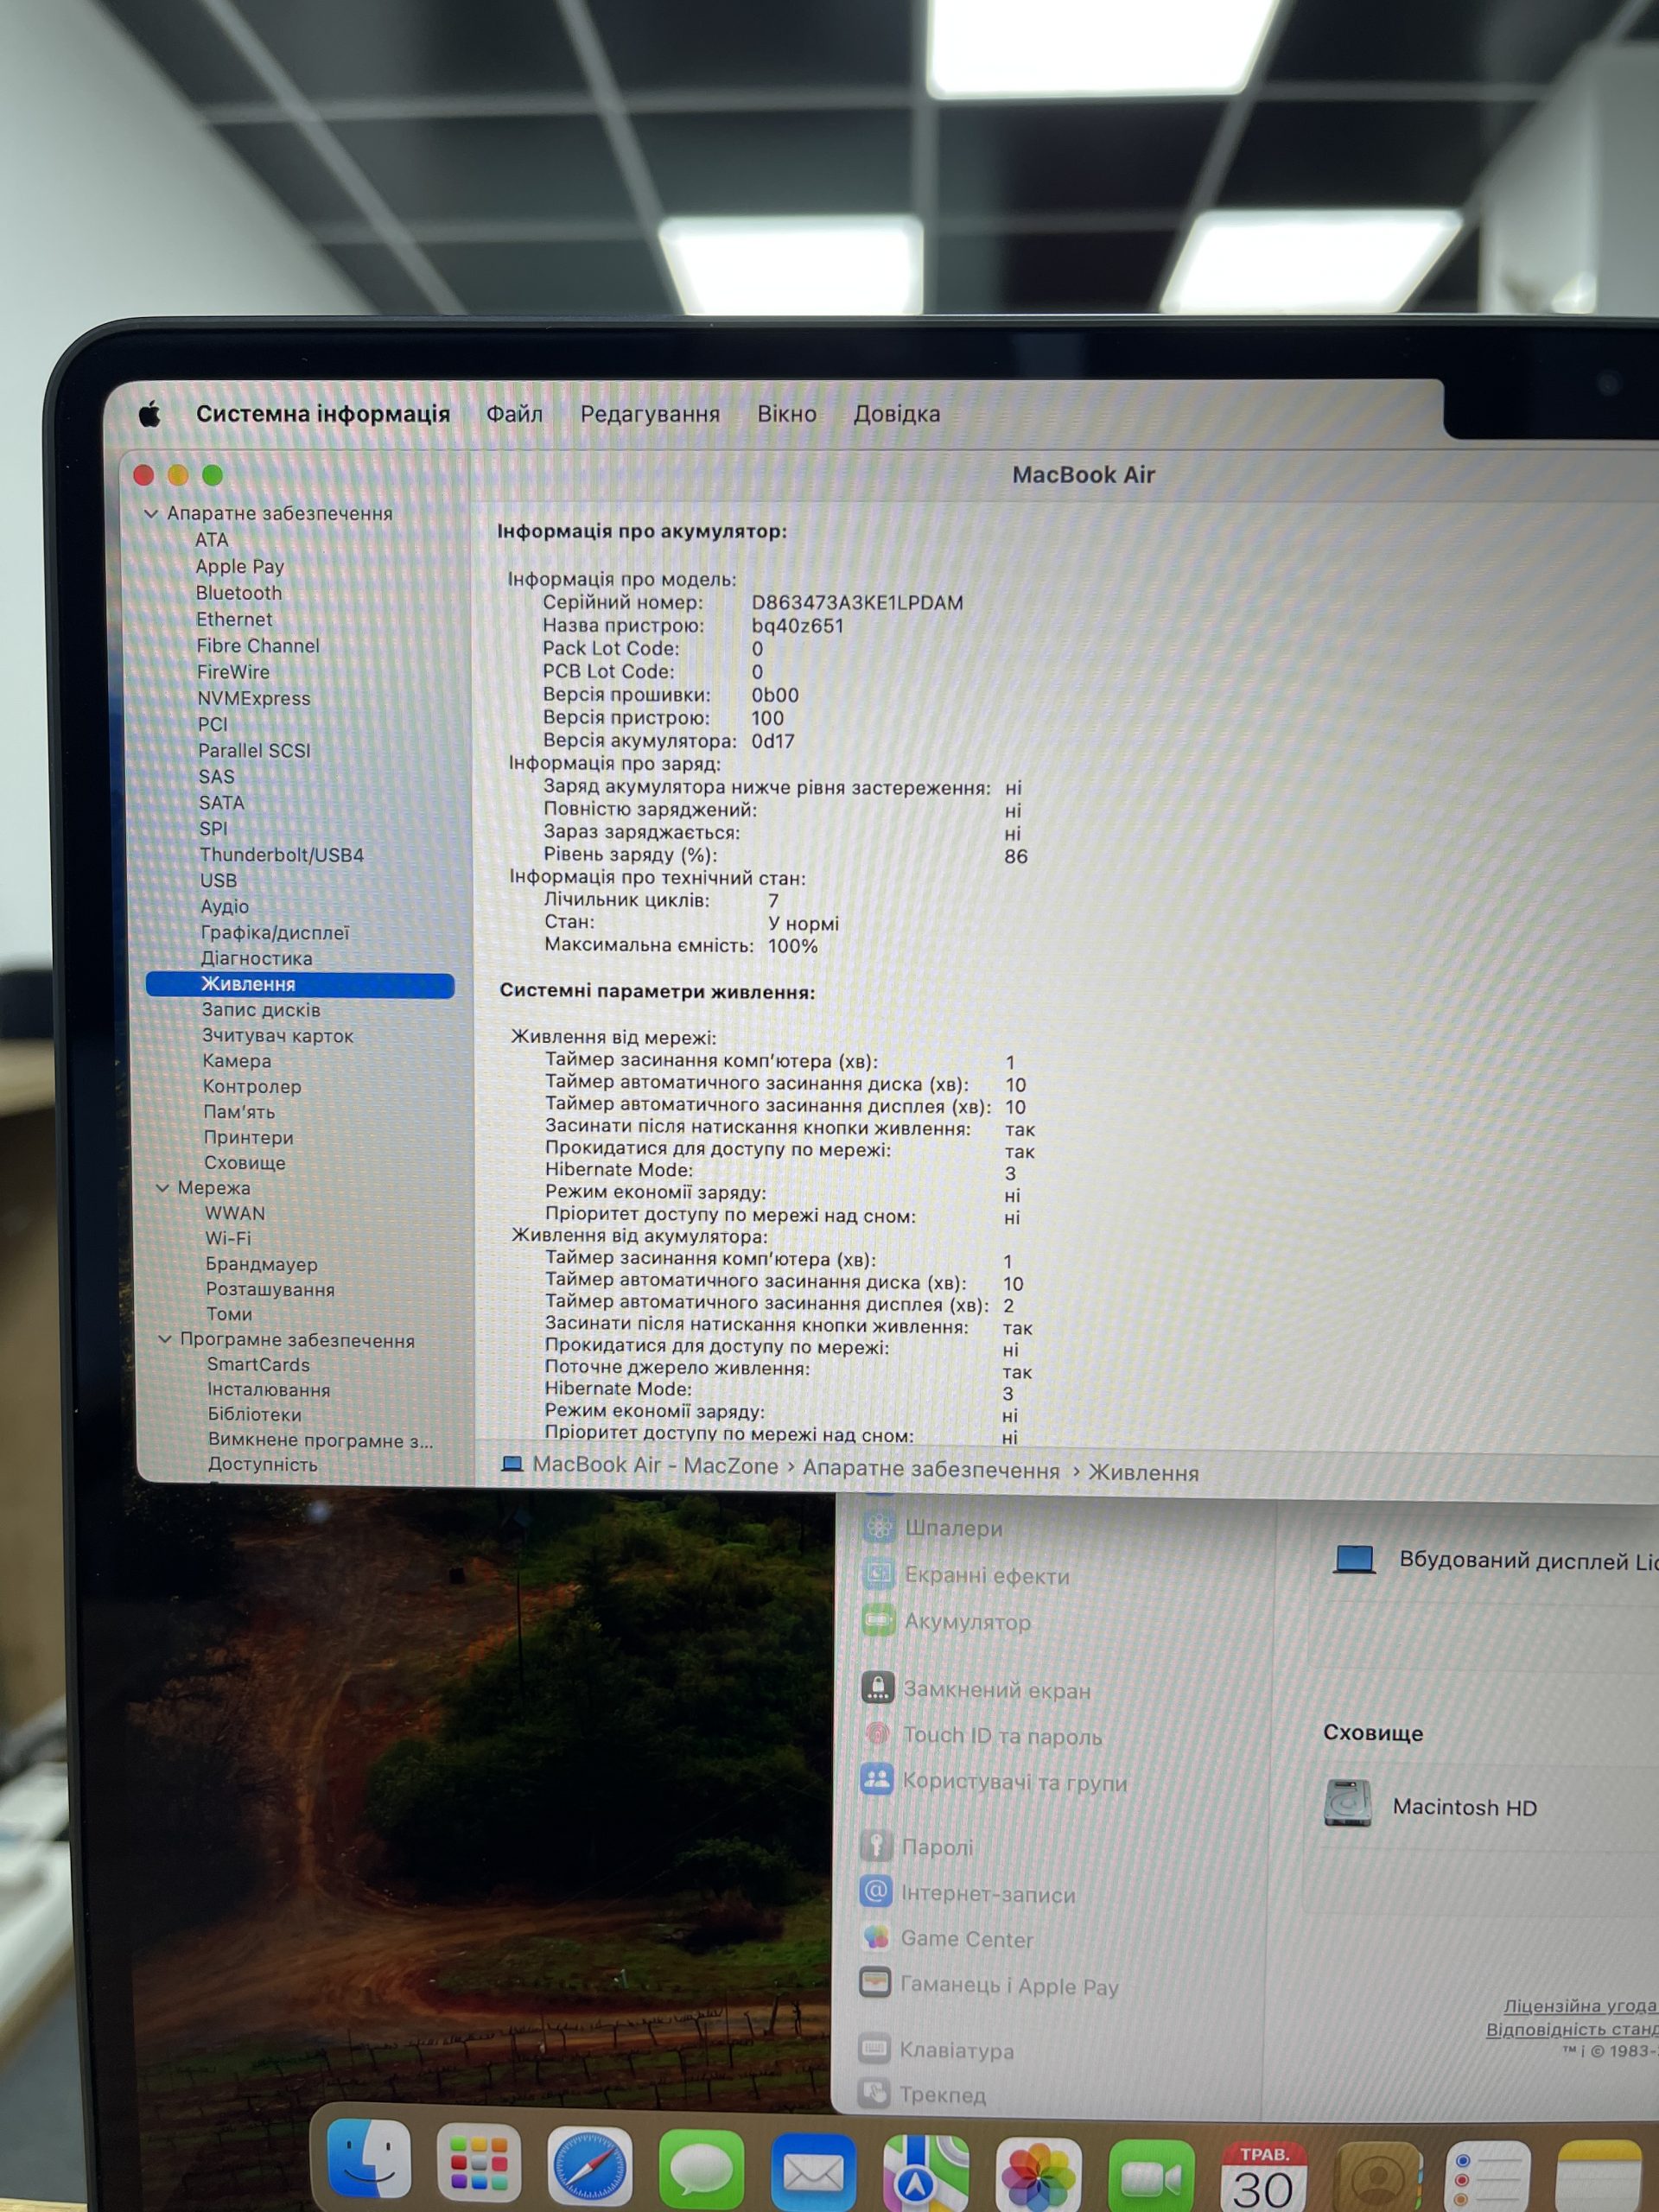Open Safari from the Dock
The height and width of the screenshot is (2212, 1659).
point(590,2167)
